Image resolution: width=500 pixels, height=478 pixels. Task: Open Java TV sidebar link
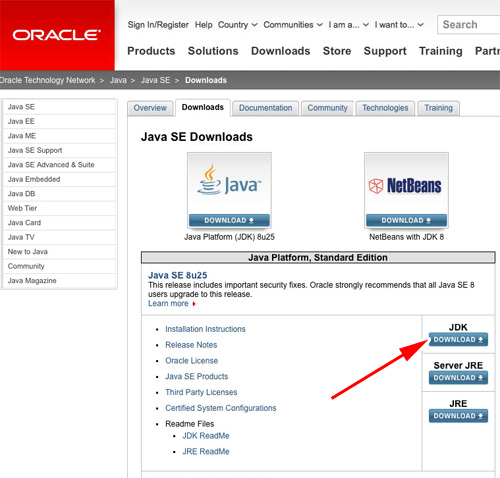tap(59, 237)
